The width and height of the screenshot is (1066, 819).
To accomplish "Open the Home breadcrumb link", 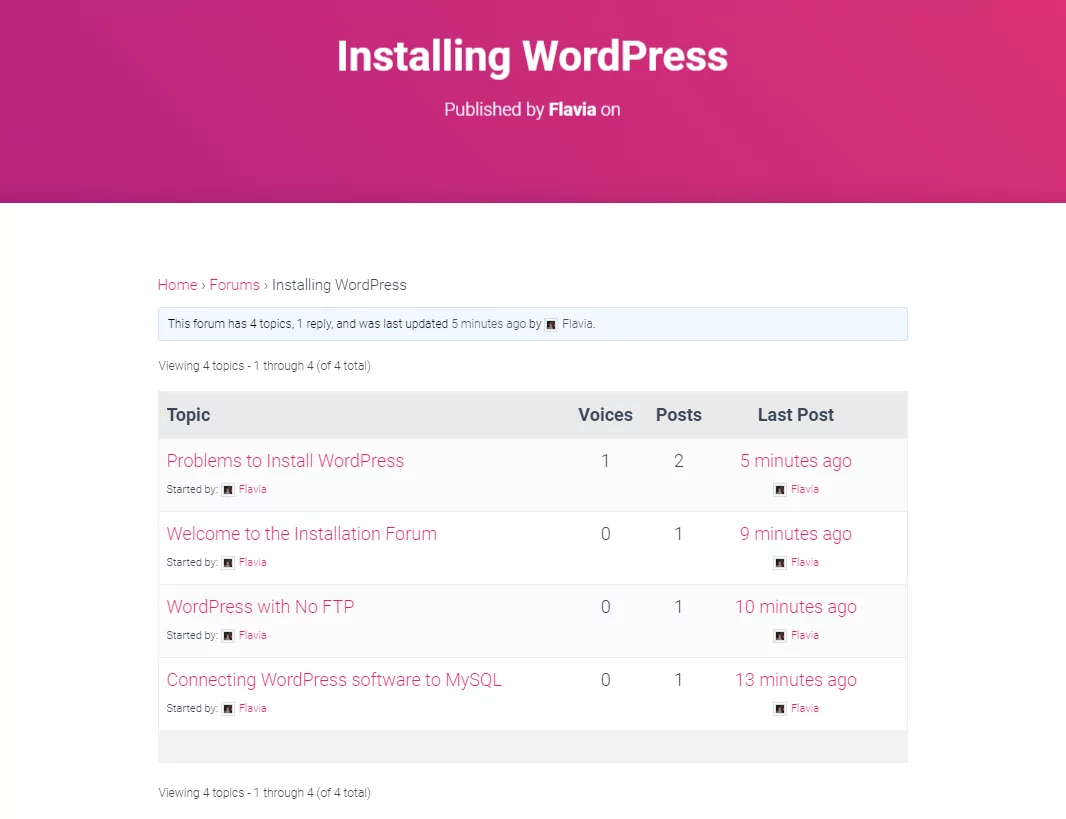I will tap(177, 285).
